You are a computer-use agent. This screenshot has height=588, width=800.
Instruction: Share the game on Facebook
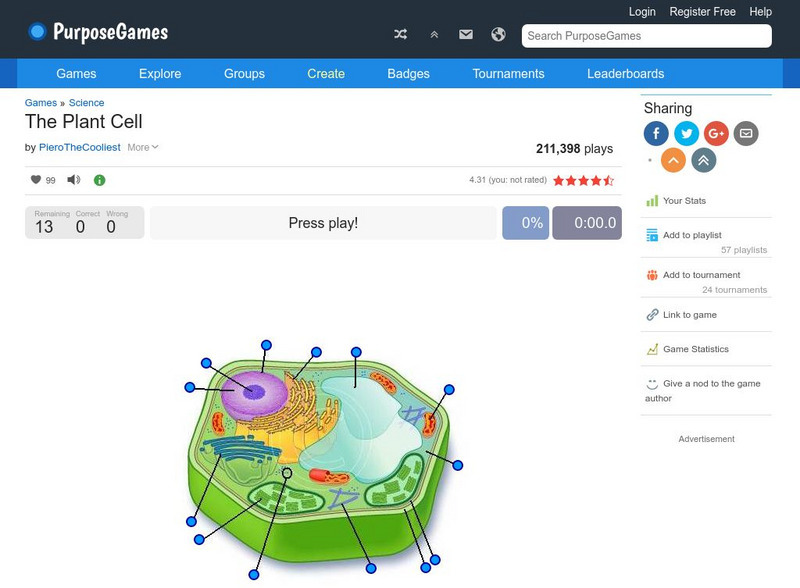coord(656,133)
